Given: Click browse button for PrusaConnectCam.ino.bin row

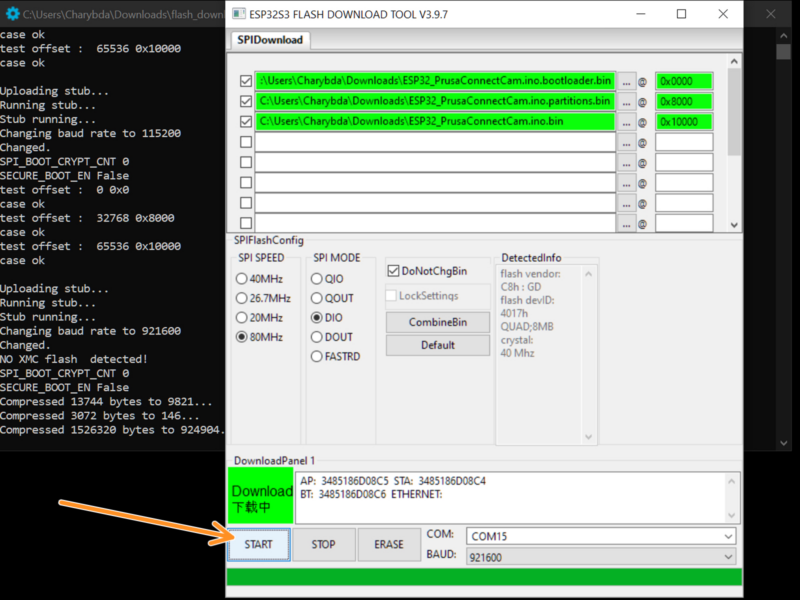Looking at the screenshot, I should (x=627, y=121).
